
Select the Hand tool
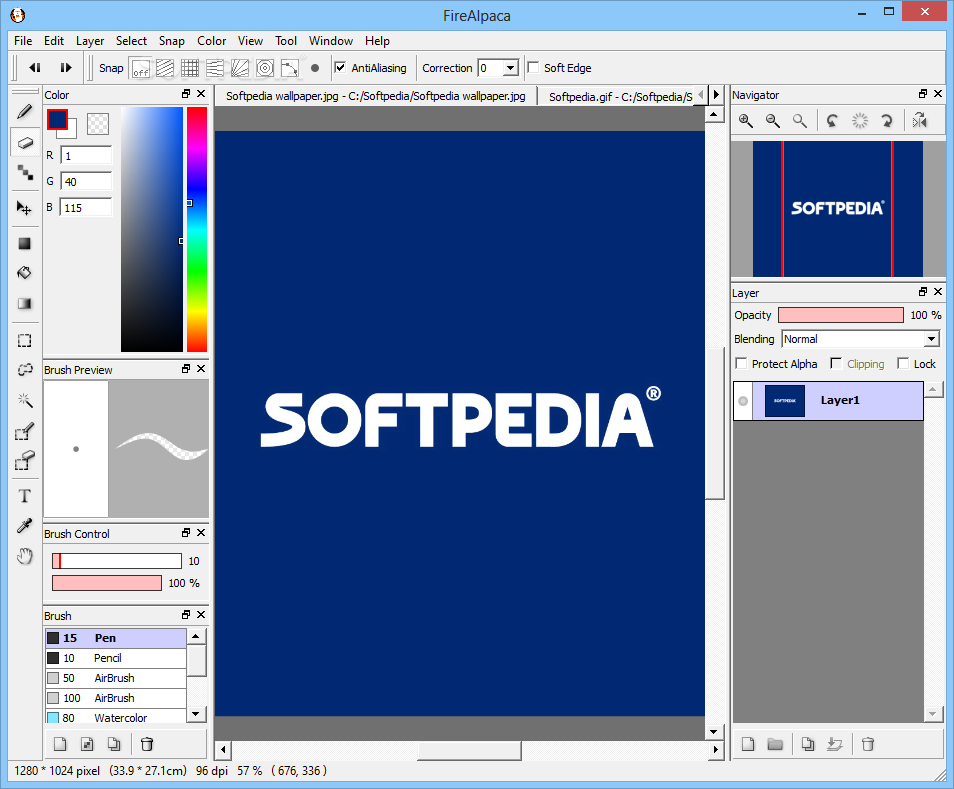[x=24, y=555]
